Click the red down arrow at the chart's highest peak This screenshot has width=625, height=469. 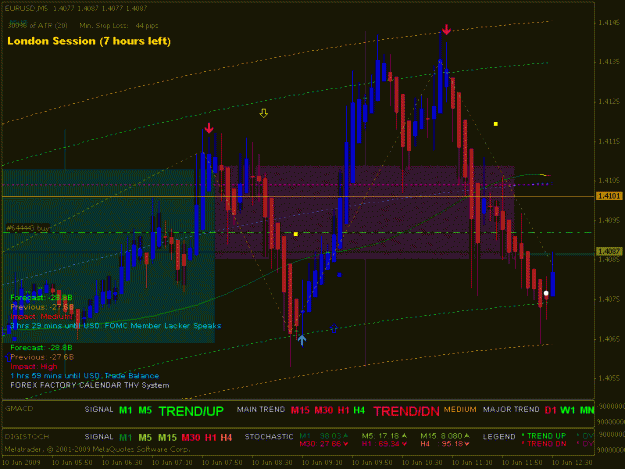click(x=446, y=29)
